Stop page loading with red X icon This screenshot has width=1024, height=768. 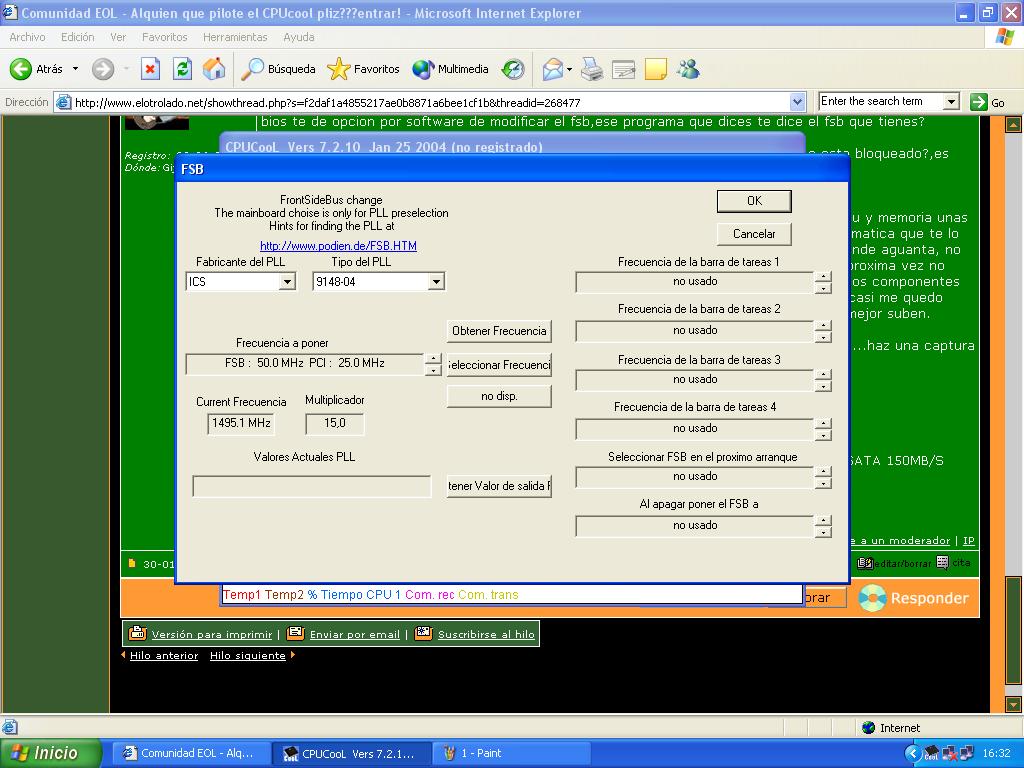pyautogui.click(x=150, y=69)
